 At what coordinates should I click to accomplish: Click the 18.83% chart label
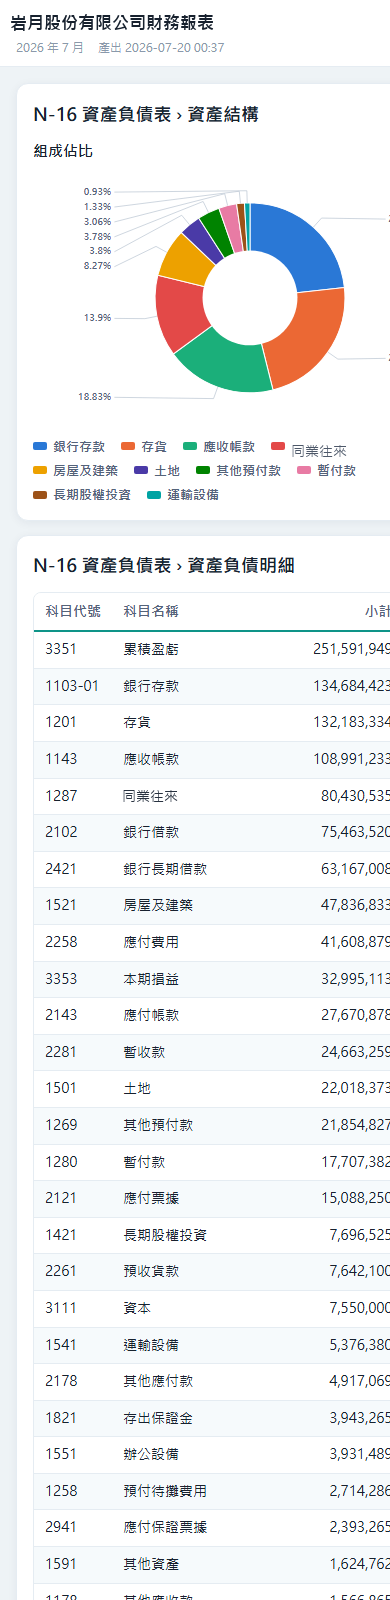click(95, 397)
